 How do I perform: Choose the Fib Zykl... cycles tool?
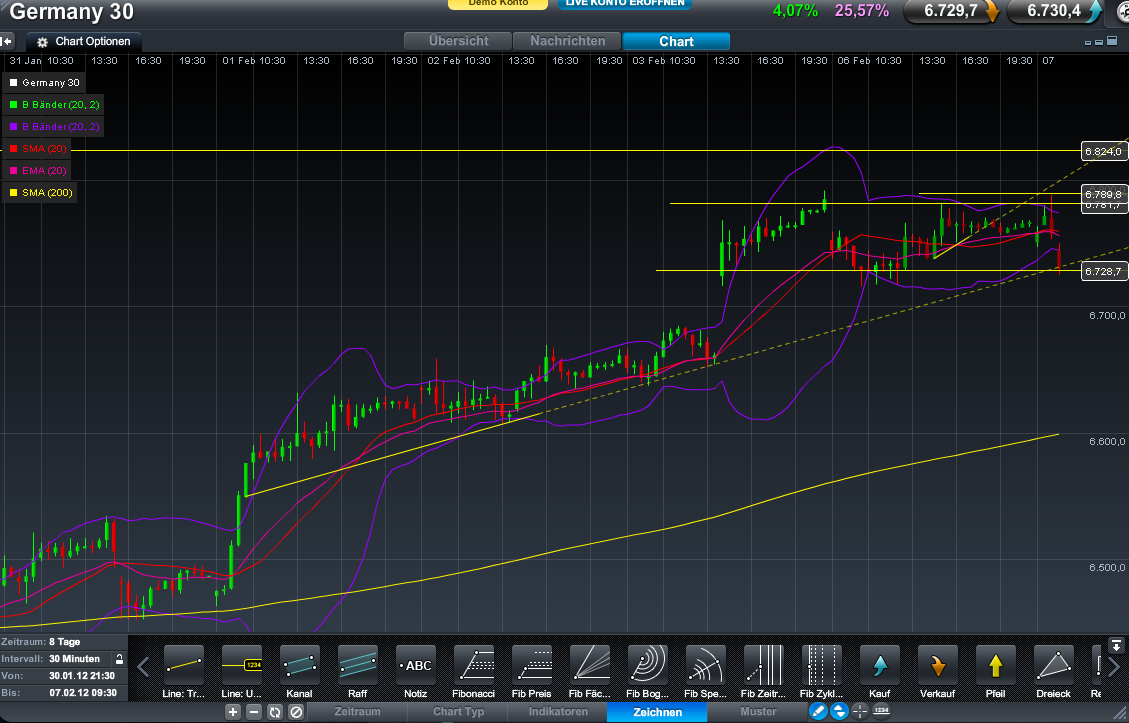822,665
